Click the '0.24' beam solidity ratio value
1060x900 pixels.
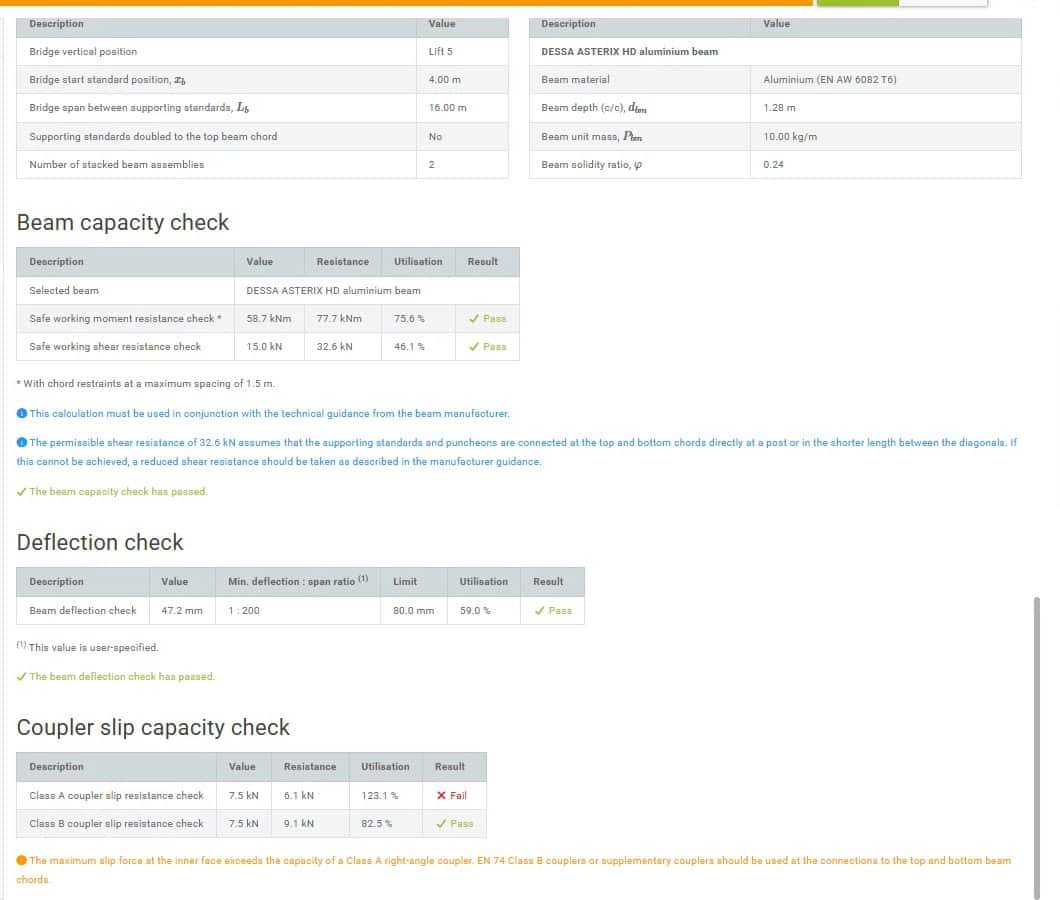click(x=773, y=164)
